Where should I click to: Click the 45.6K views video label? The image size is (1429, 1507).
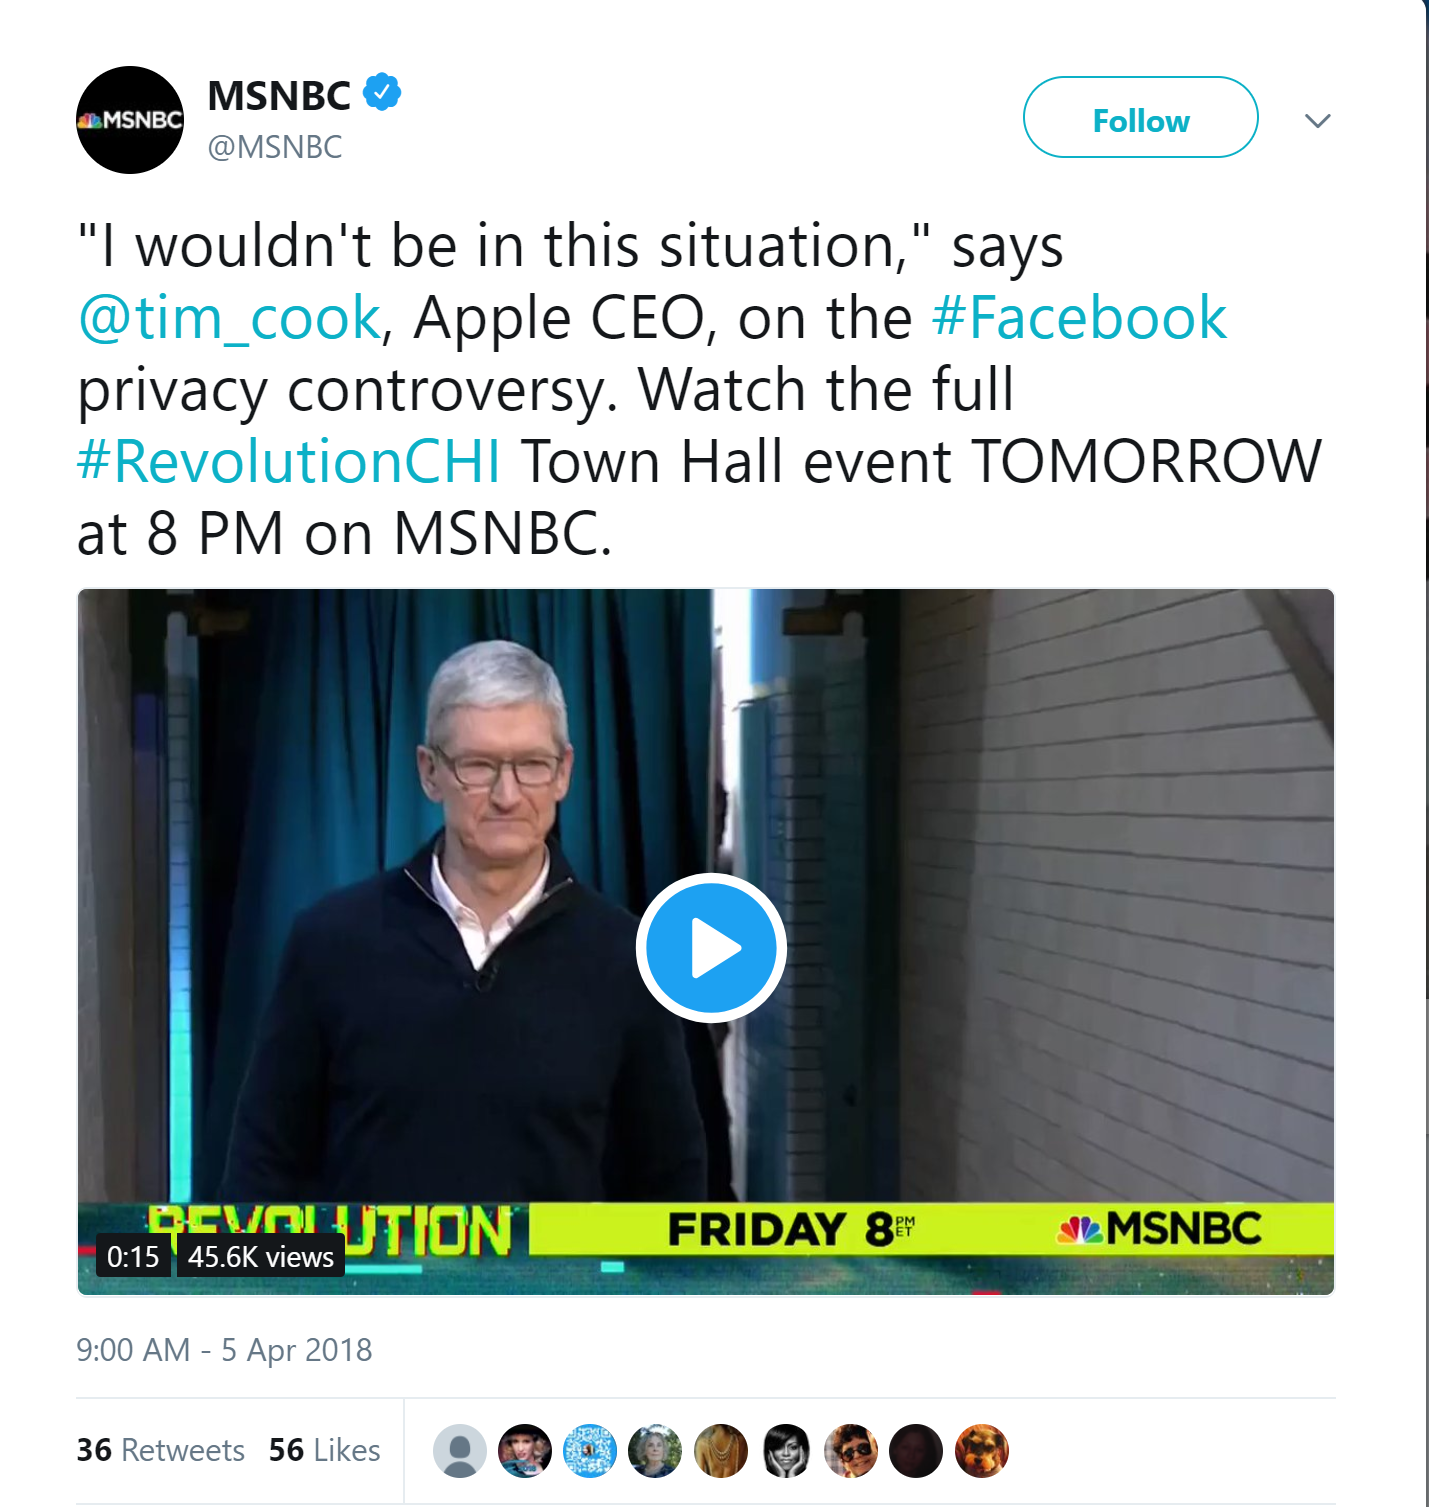tap(261, 1256)
